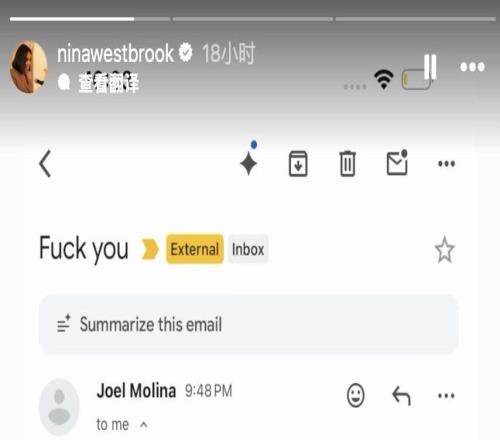The height and width of the screenshot is (440, 500).
Task: Archive this email with the archive icon
Action: [x=298, y=163]
